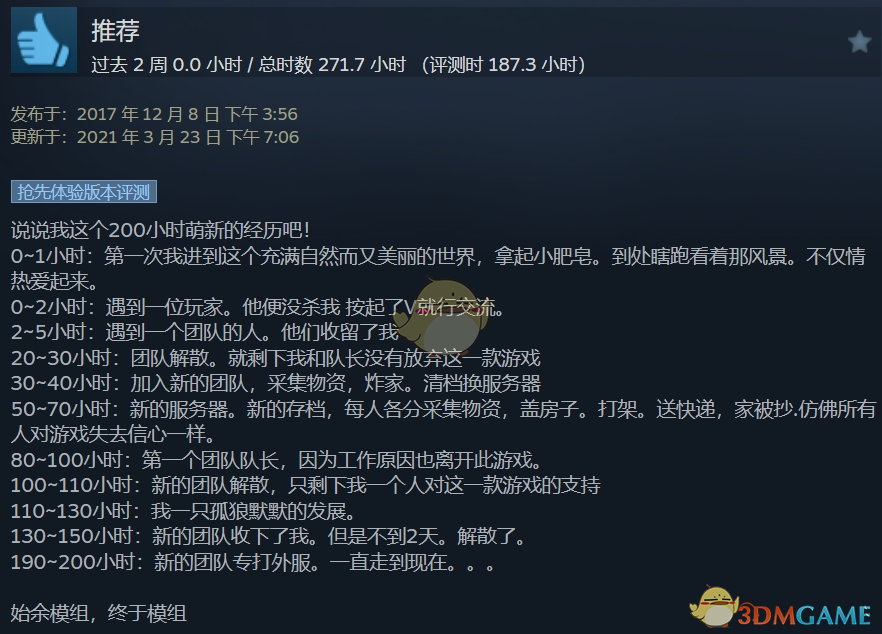Click the faint bird watermark over the review text

442,316
